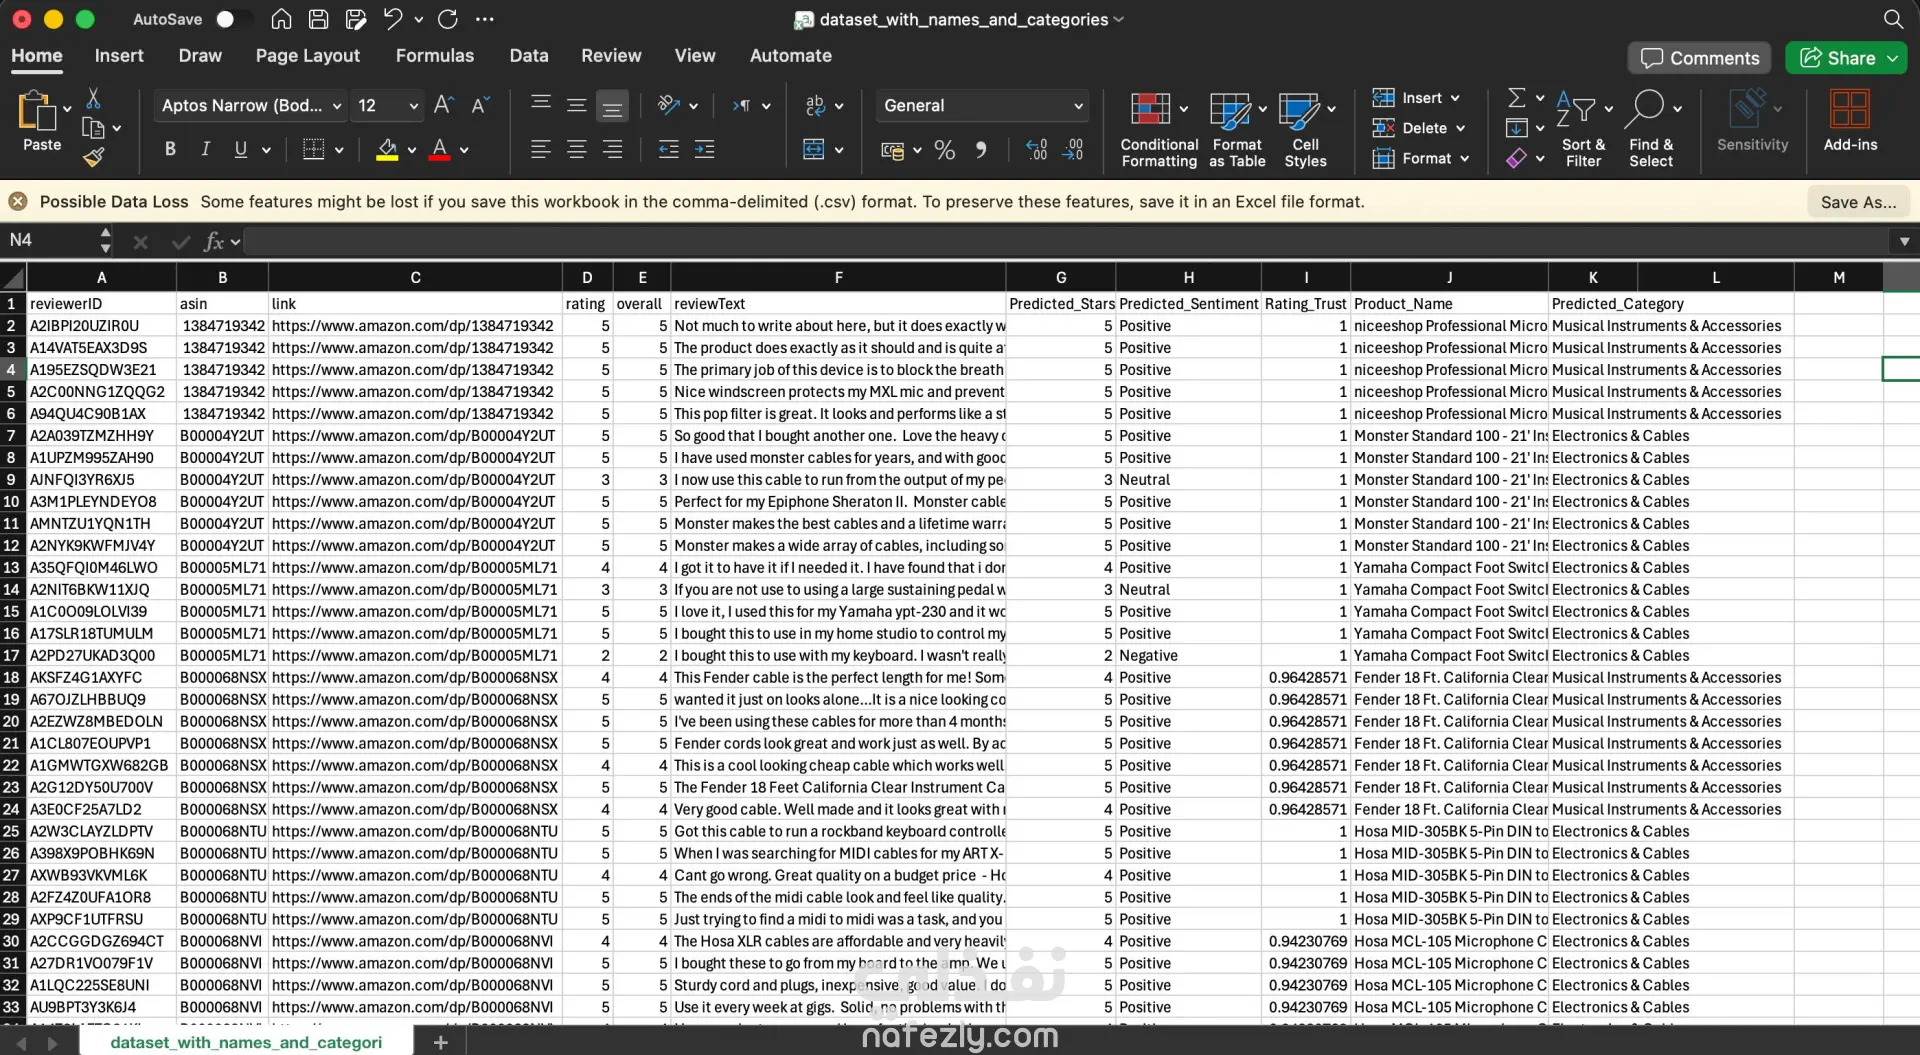Click the Decrease Indent icon

668,149
